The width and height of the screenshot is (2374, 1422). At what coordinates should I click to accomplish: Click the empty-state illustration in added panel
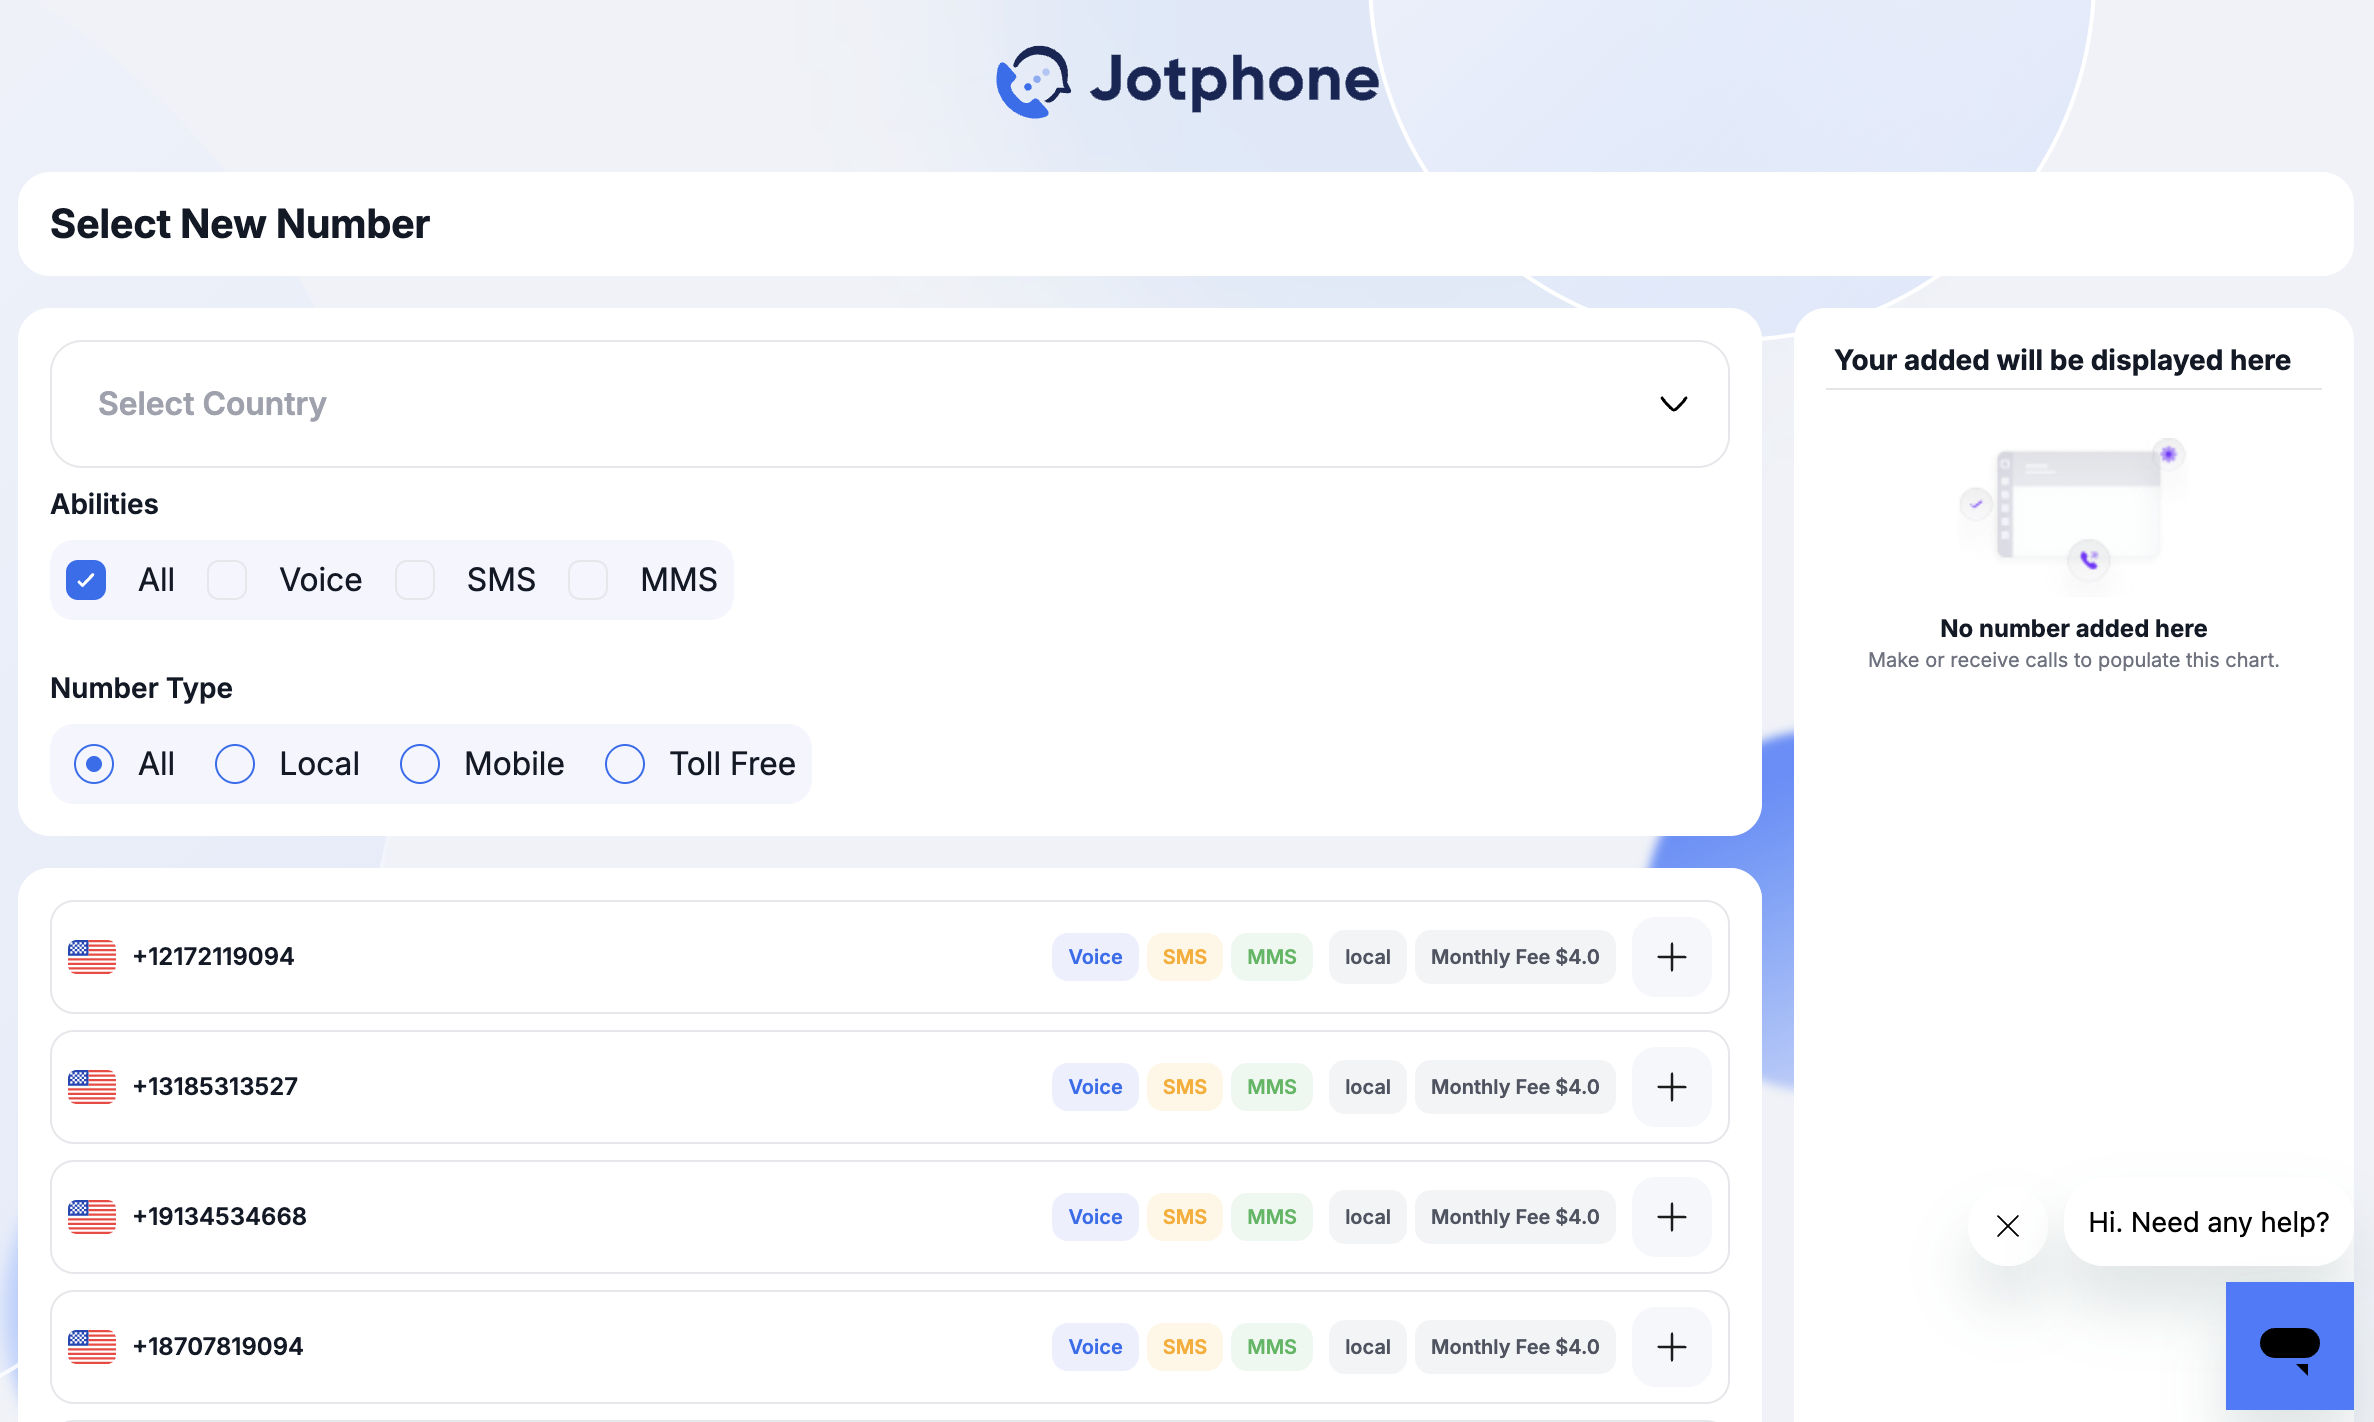pos(2073,515)
